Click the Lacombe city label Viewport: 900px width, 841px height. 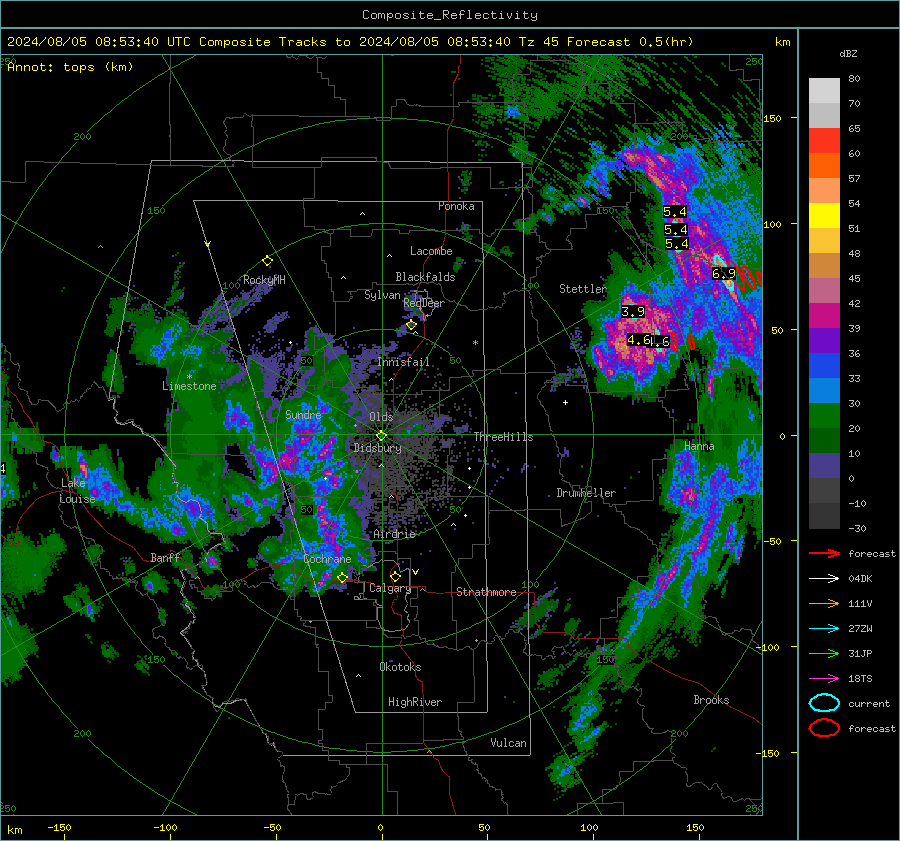pos(431,251)
